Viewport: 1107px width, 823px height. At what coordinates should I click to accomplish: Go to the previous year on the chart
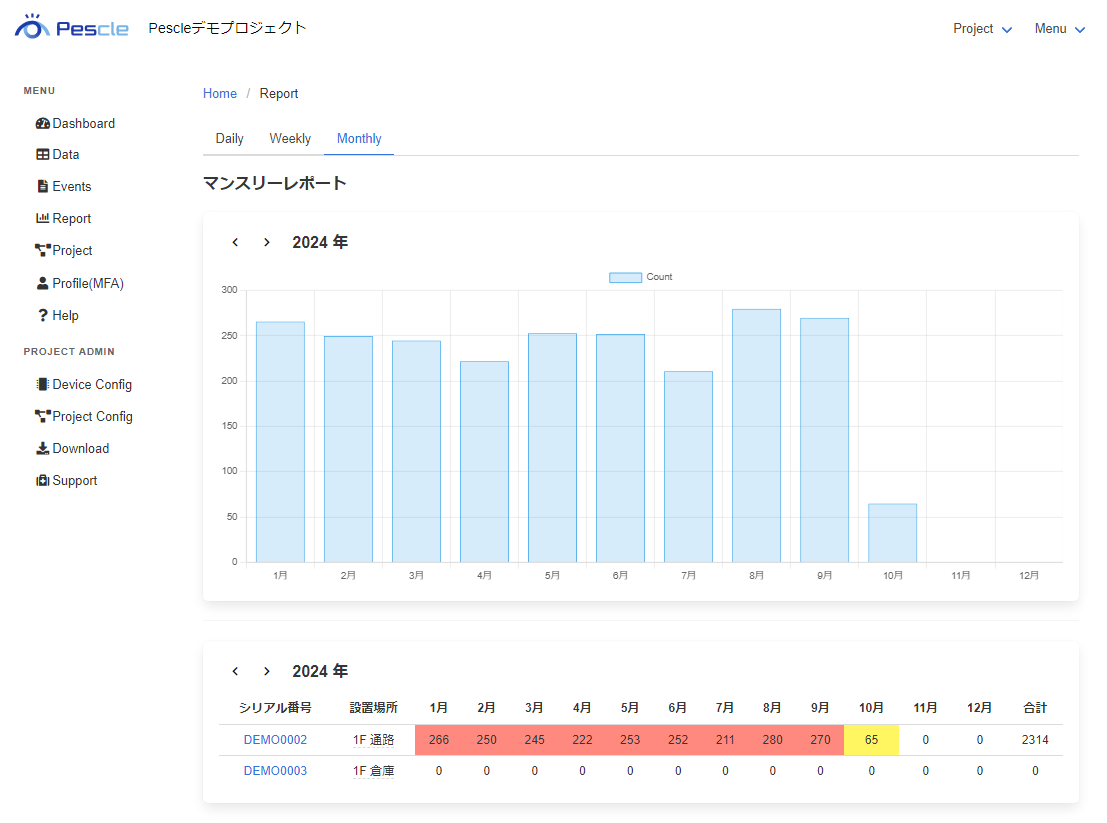click(x=235, y=242)
